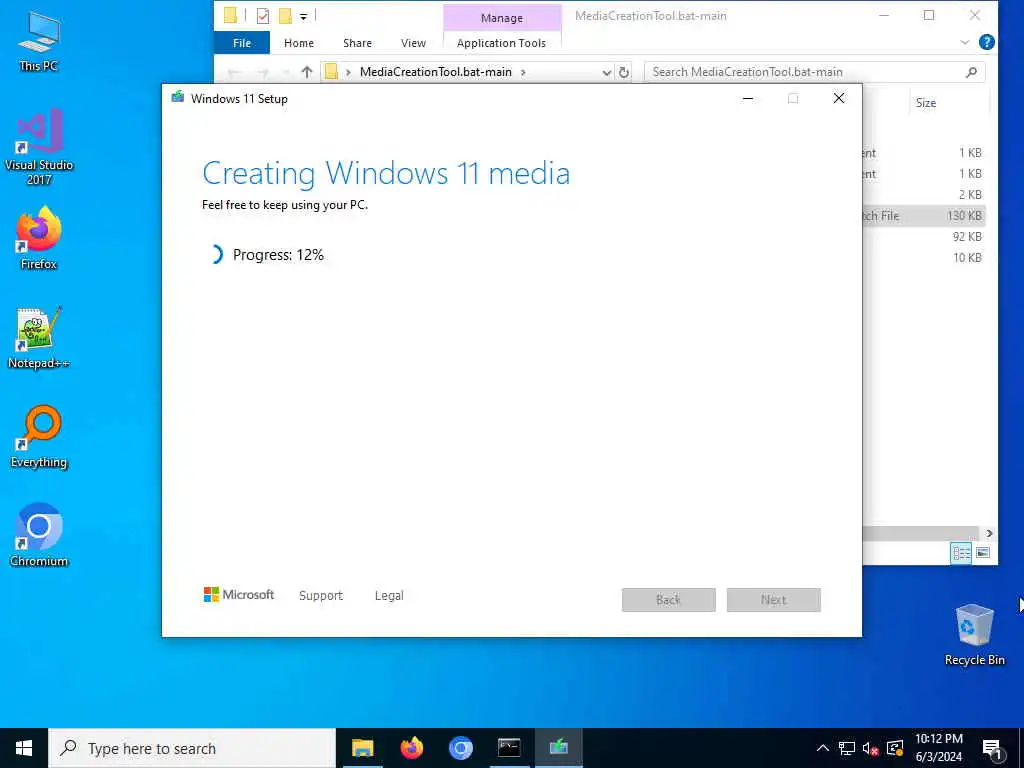This screenshot has height=768, width=1024.
Task: Click the Size column header
Action: pyautogui.click(x=925, y=103)
